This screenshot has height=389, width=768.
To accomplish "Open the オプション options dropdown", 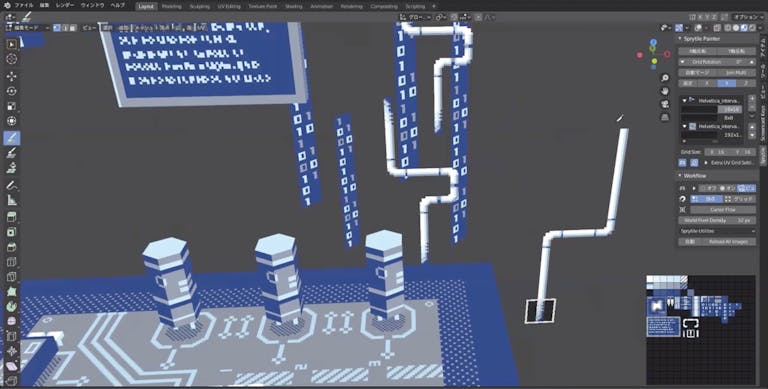I will tap(748, 17).
